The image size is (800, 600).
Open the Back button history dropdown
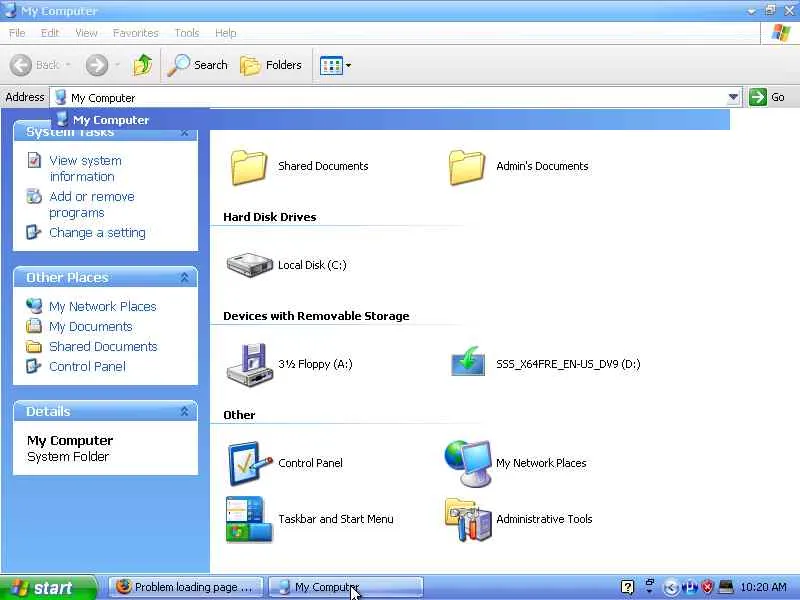pos(68,65)
